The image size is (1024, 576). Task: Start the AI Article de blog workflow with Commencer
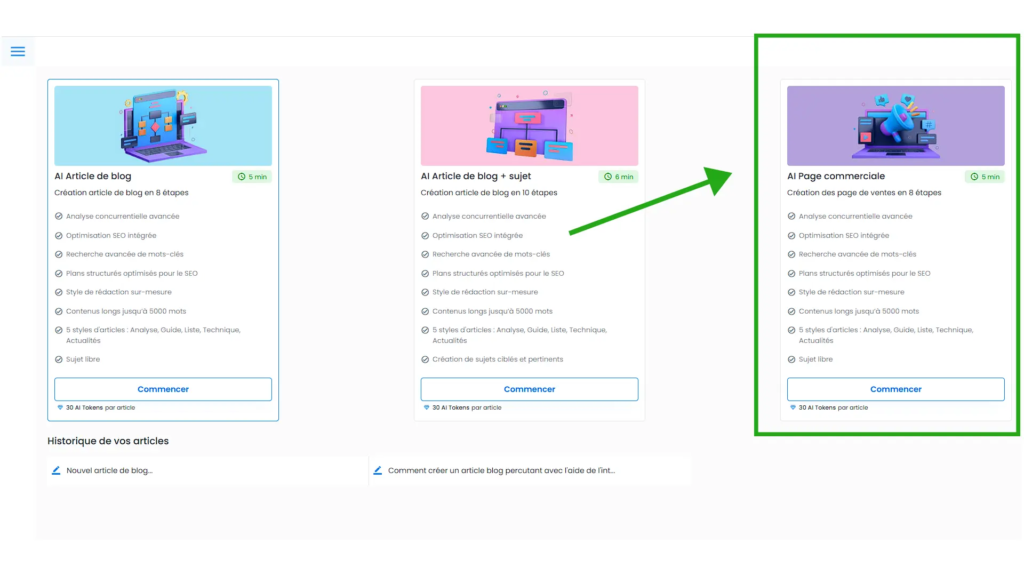pos(163,389)
